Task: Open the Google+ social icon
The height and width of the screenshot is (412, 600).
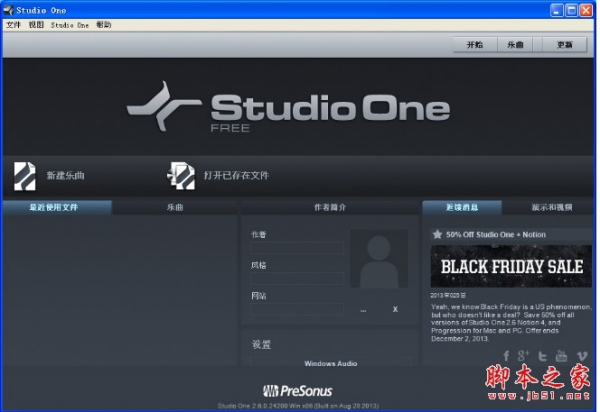Action: (x=523, y=356)
